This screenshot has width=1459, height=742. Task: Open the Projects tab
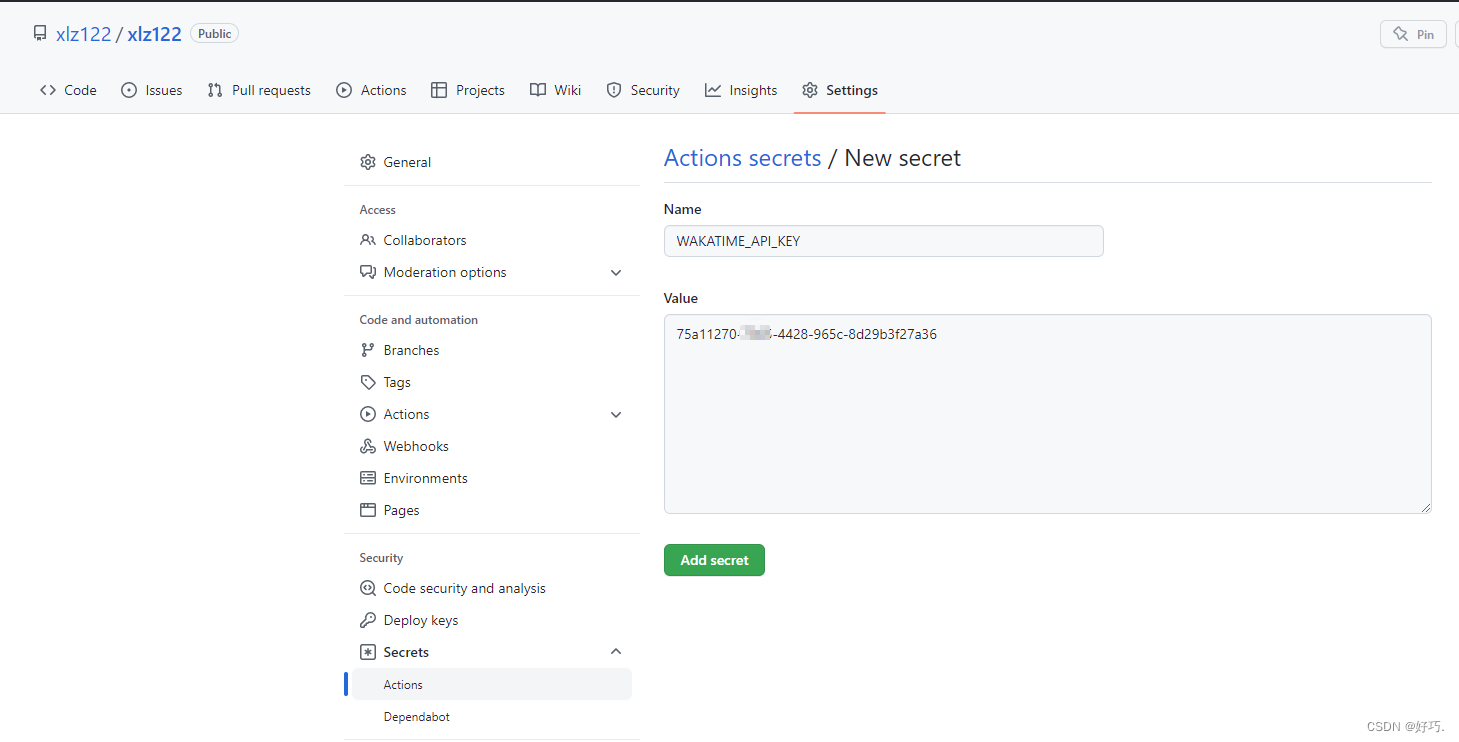pyautogui.click(x=468, y=90)
